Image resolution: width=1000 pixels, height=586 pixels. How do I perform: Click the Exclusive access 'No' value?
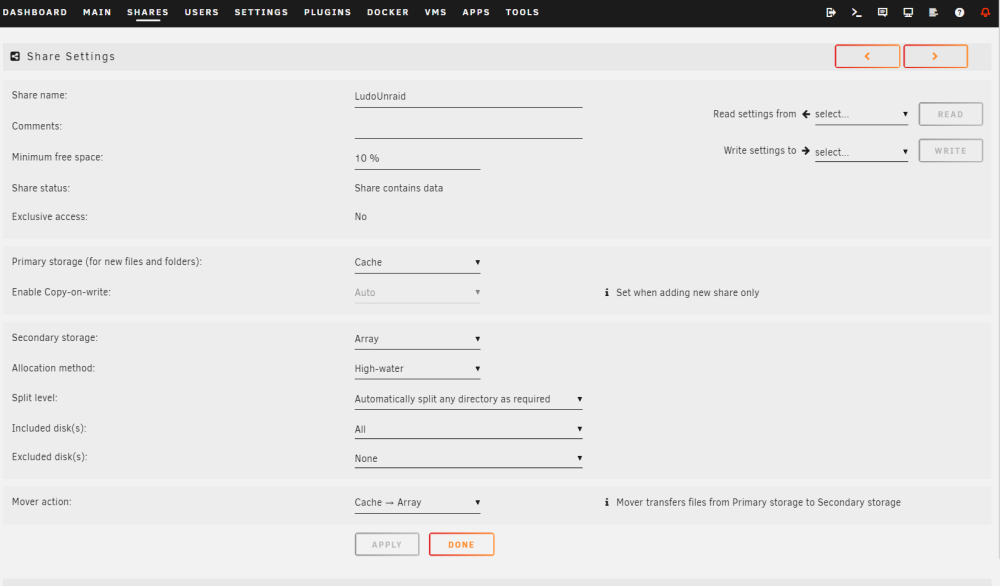360,217
